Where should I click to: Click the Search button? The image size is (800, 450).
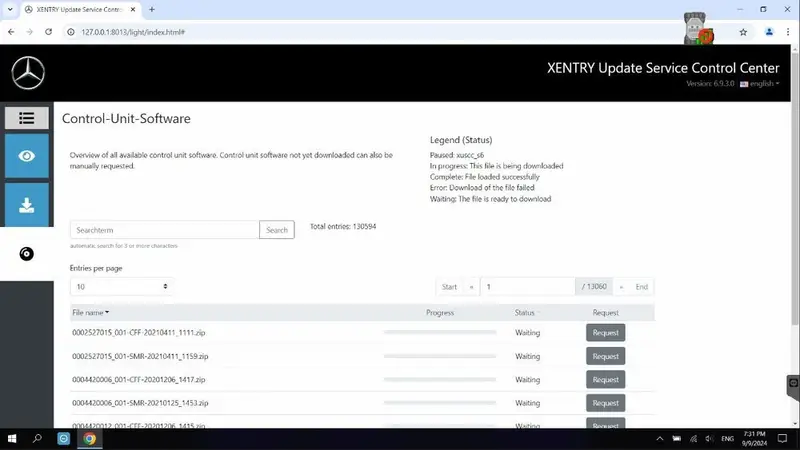point(277,230)
